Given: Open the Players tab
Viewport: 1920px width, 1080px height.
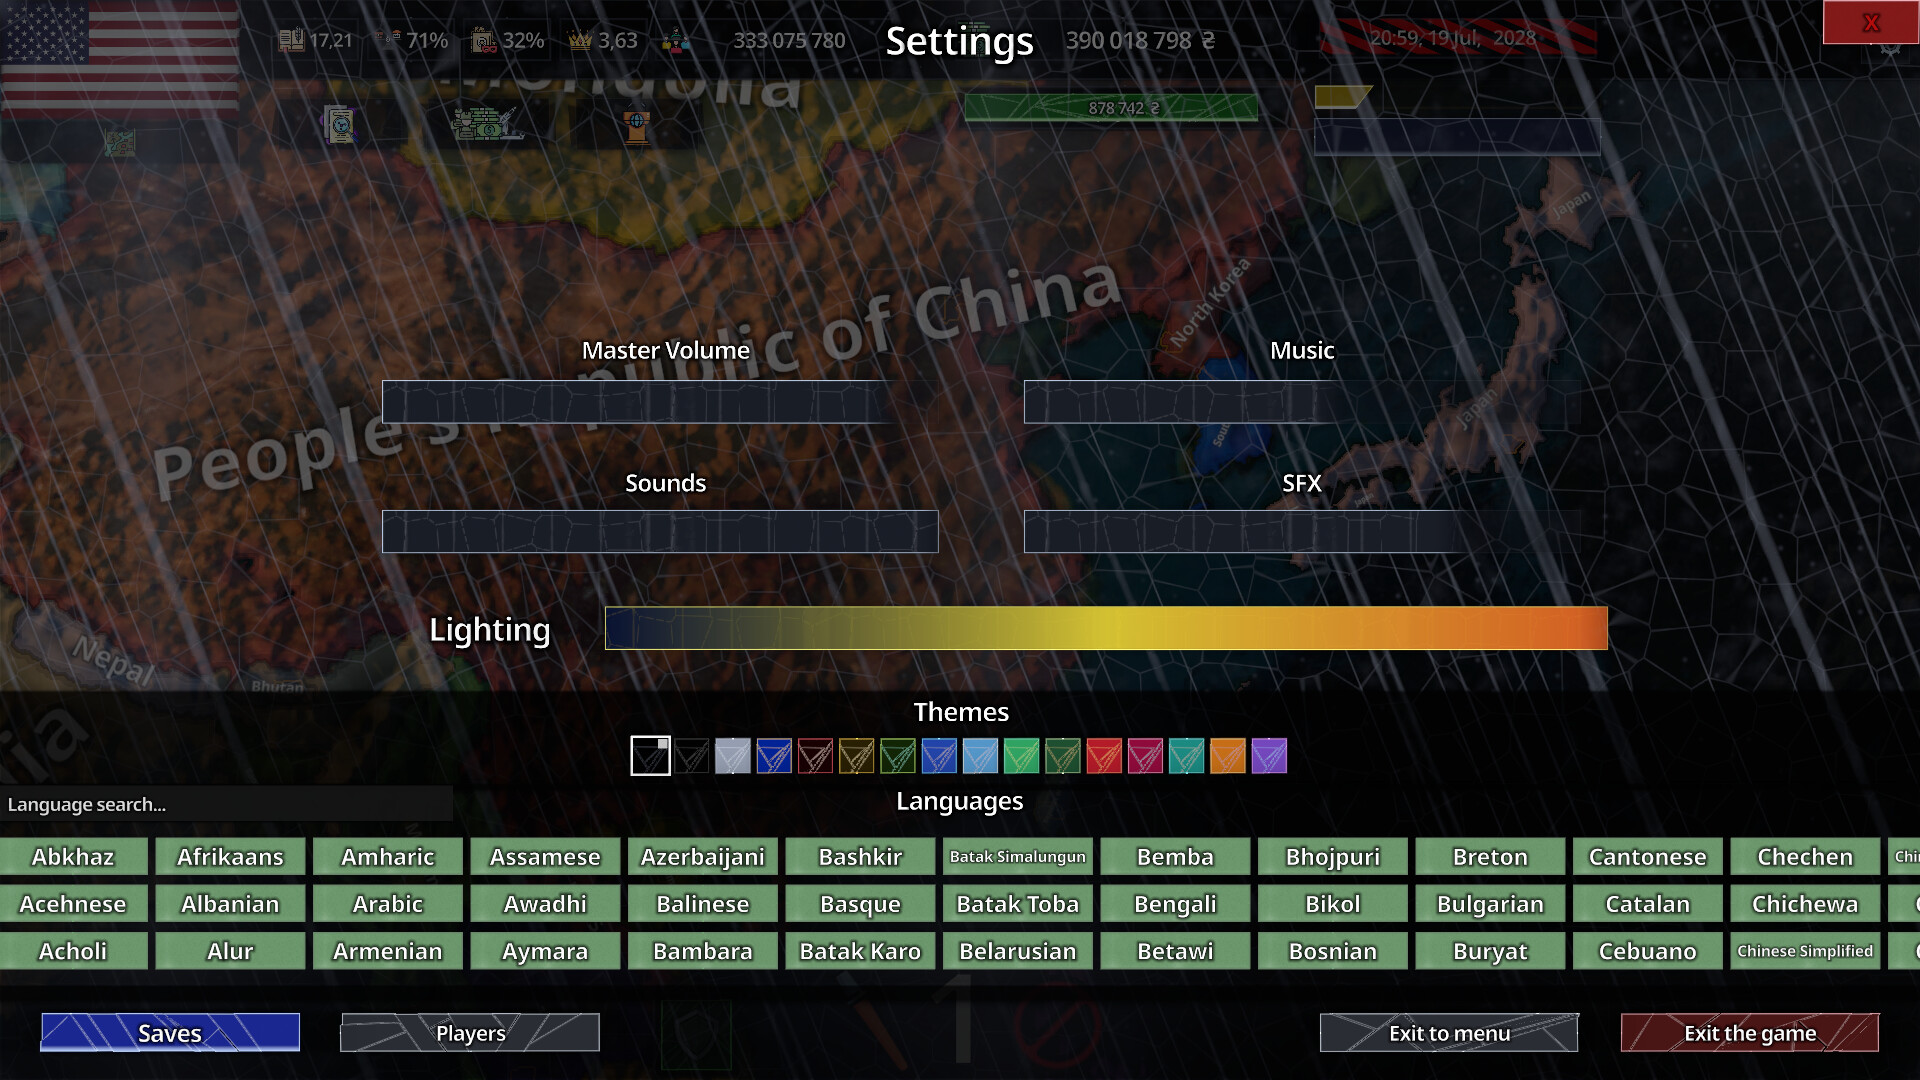Looking at the screenshot, I should (x=470, y=1033).
